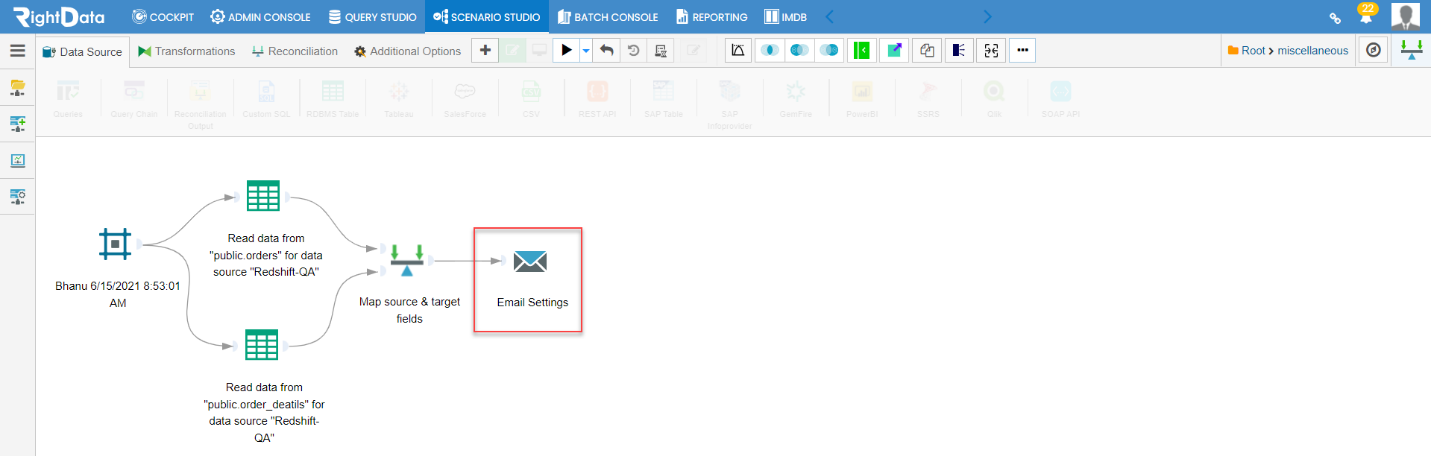1431x456 pixels.
Task: Click the plus add button in toolbar
Action: 485,50
